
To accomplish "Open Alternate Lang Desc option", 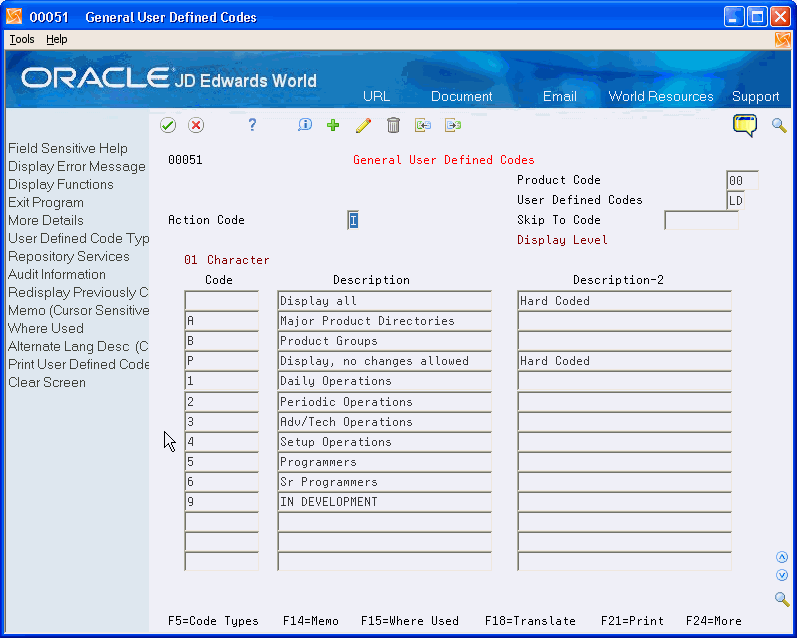I will (x=78, y=347).
